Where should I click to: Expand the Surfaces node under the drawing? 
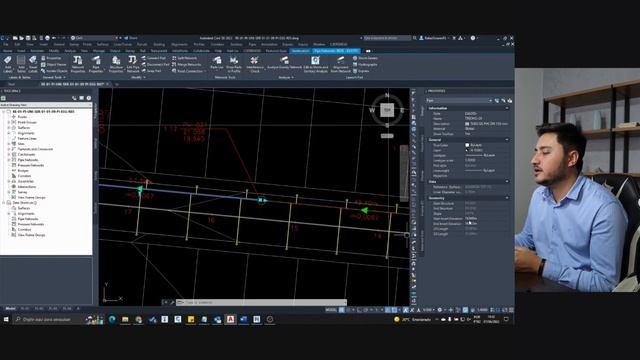click(9, 127)
